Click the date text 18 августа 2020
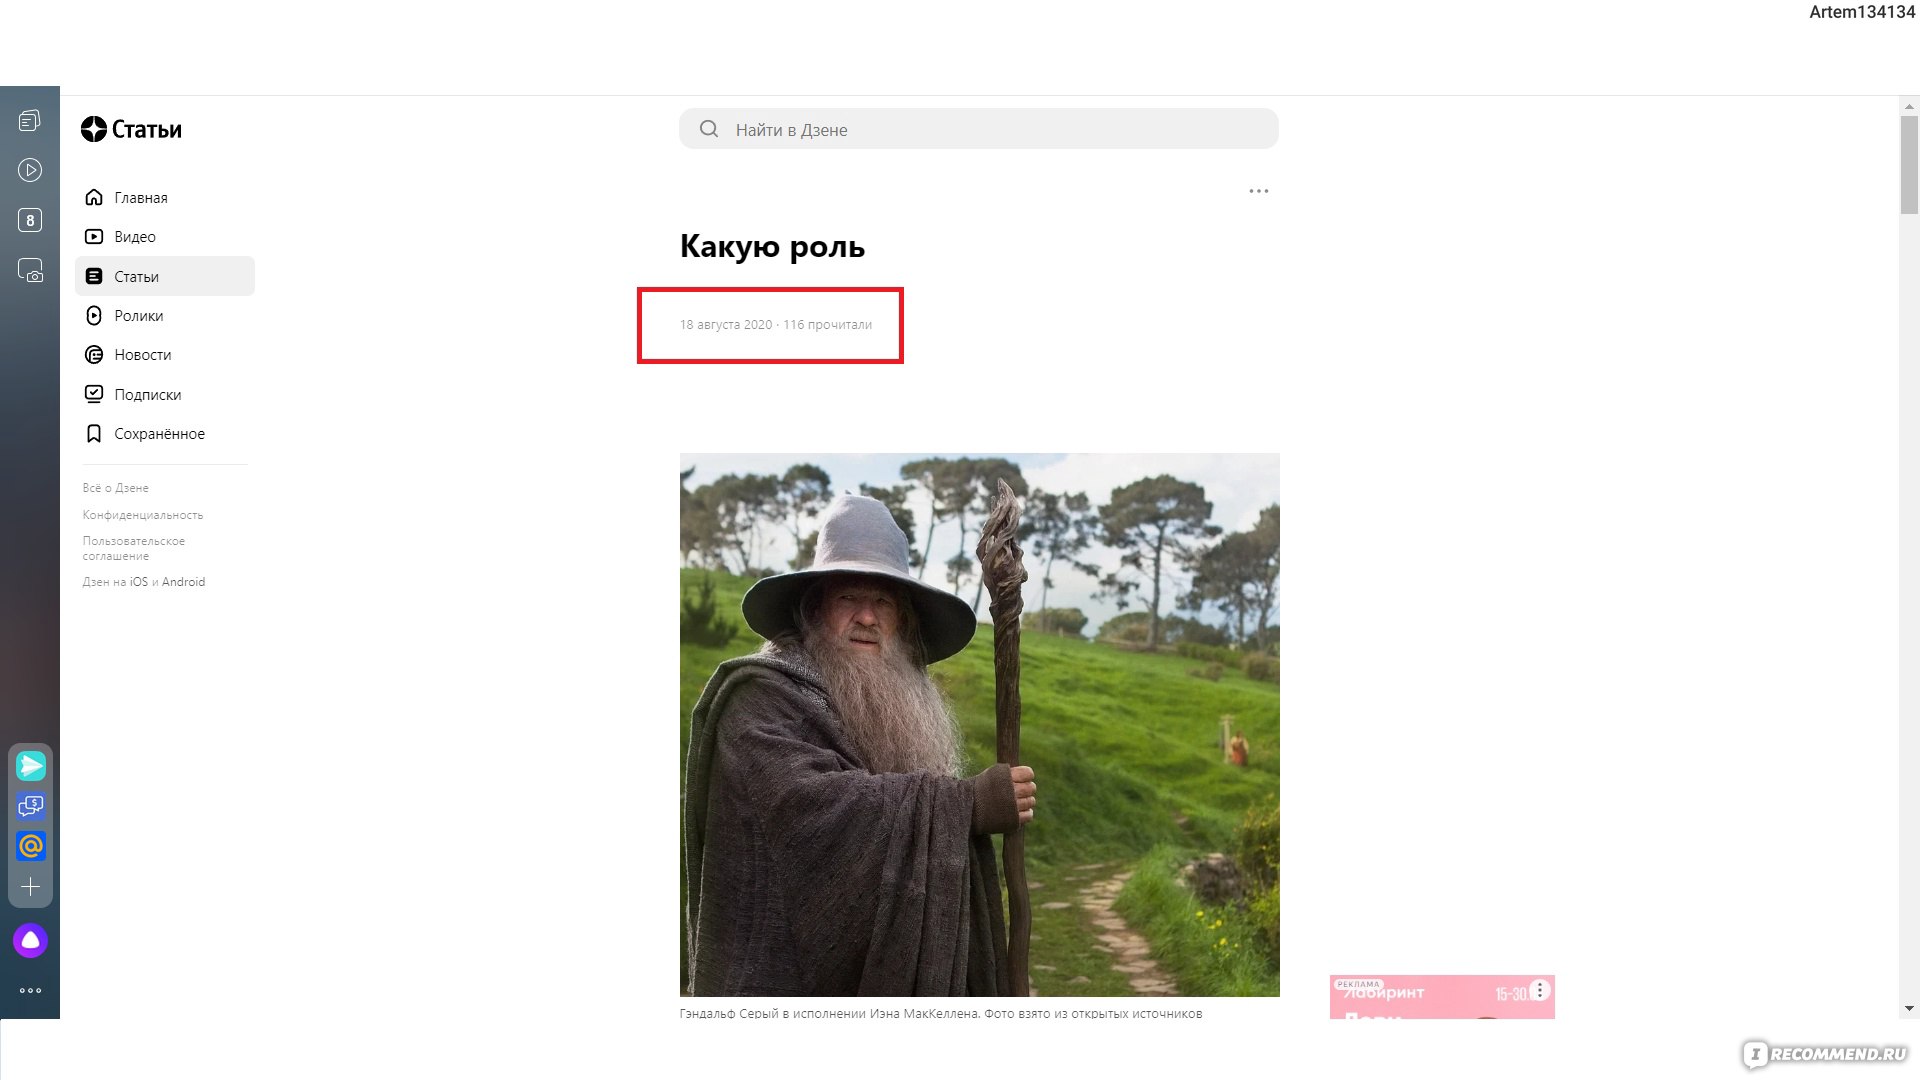The width and height of the screenshot is (1920, 1080). [x=726, y=325]
